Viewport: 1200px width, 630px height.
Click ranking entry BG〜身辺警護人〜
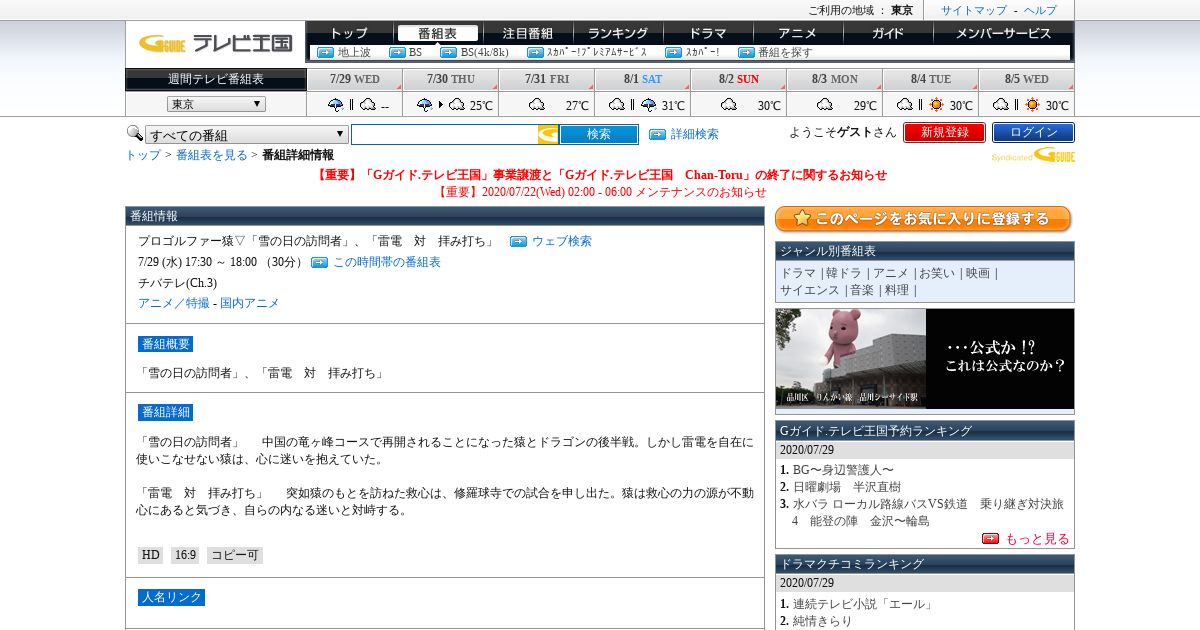[843, 470]
